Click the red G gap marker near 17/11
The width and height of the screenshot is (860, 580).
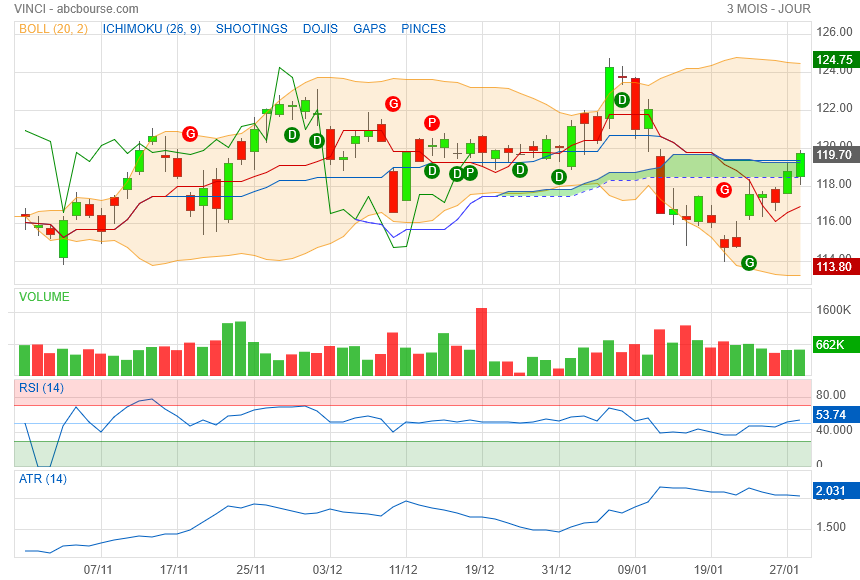coord(190,133)
